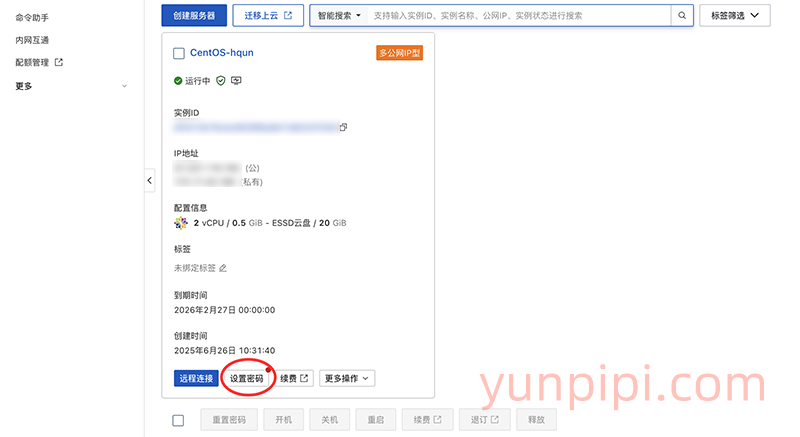Select the CentOS-hqun instance checkbox
Image resolution: width=800 pixels, height=437 pixels.
179,53
